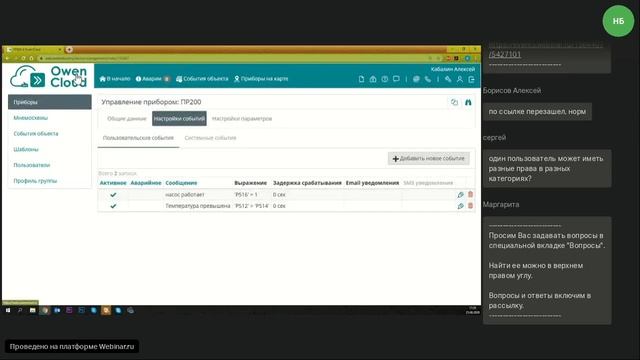Viewport: 640px width, 360px height.
Task: Open 'Приборы на карте' in top menu
Action: tap(261, 79)
